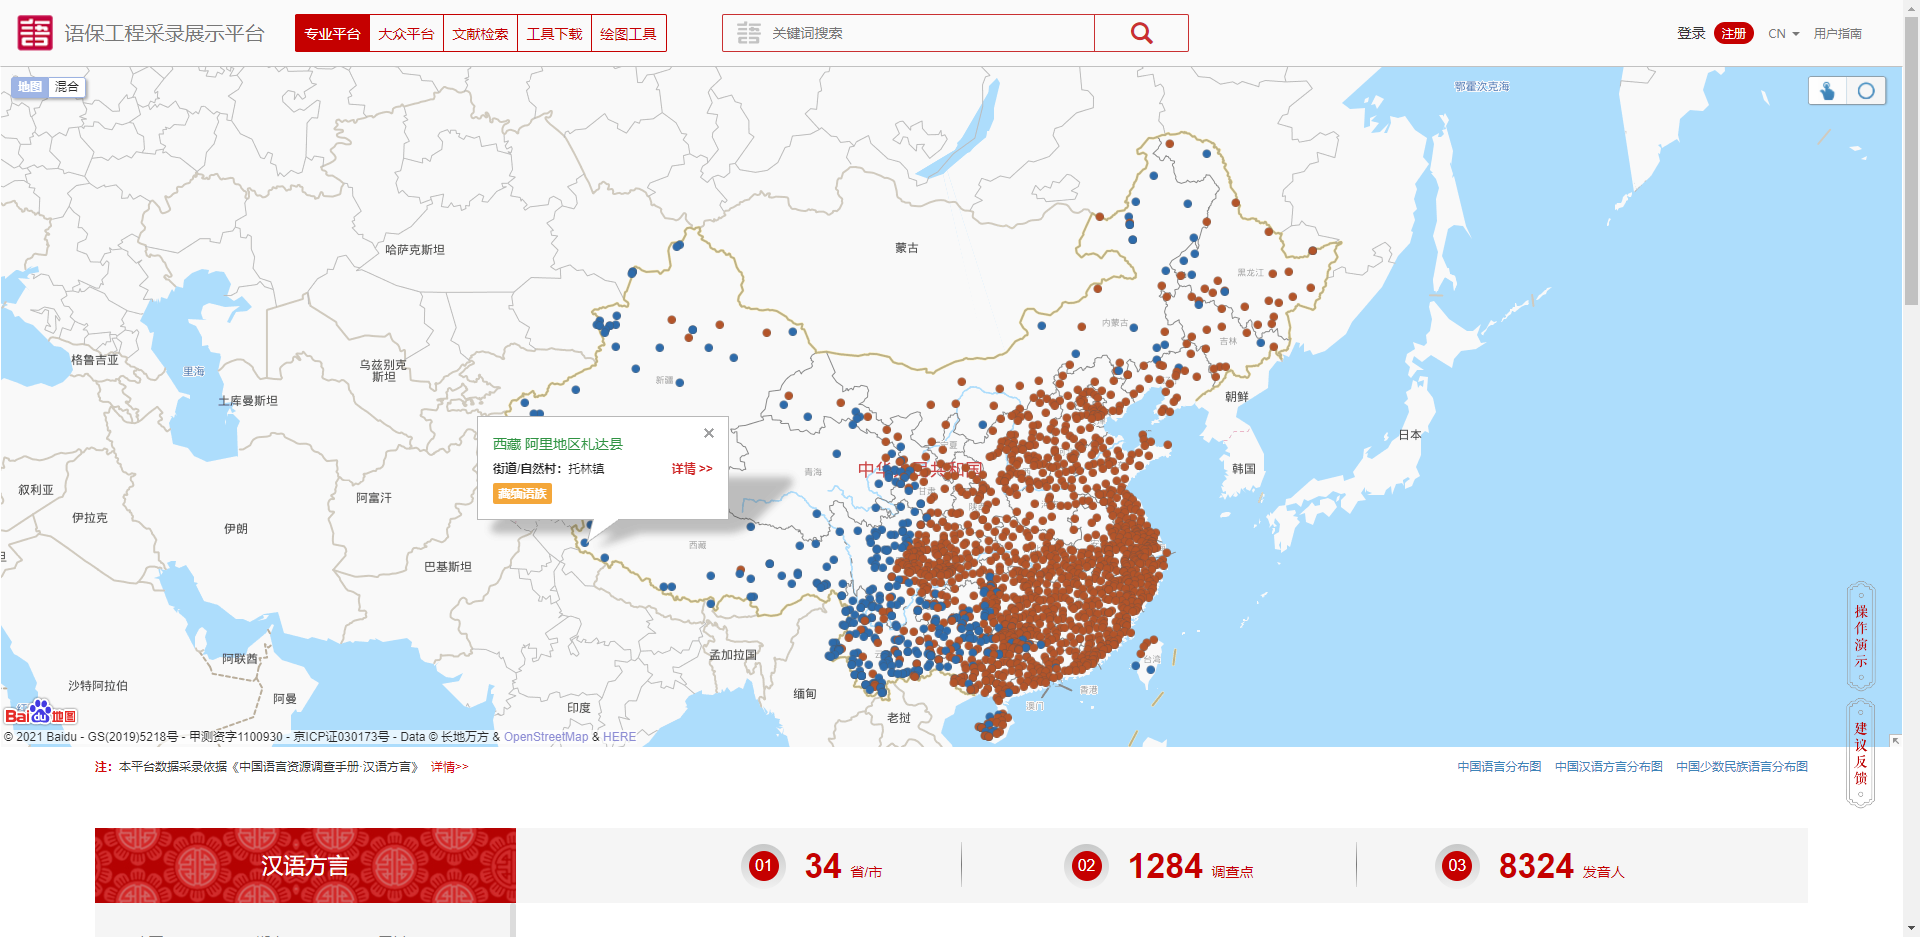The width and height of the screenshot is (1920, 937).
Task: Select the 汉语方言 red banner tab
Action: [x=305, y=865]
